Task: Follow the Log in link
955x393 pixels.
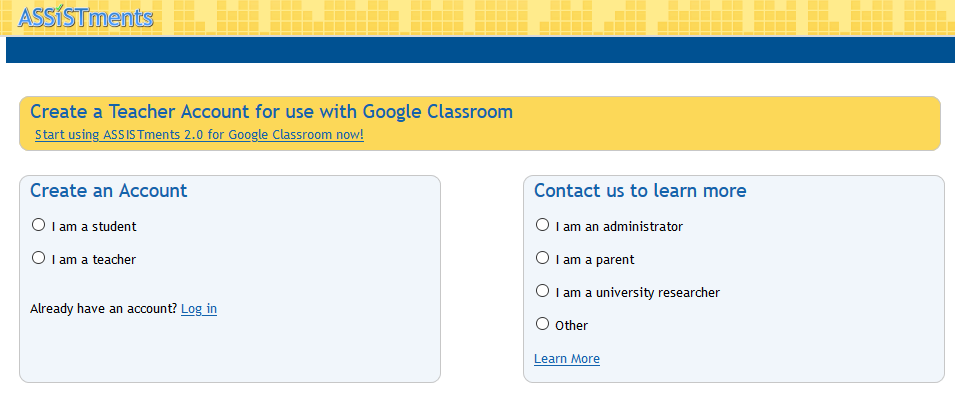Action: click(x=199, y=309)
